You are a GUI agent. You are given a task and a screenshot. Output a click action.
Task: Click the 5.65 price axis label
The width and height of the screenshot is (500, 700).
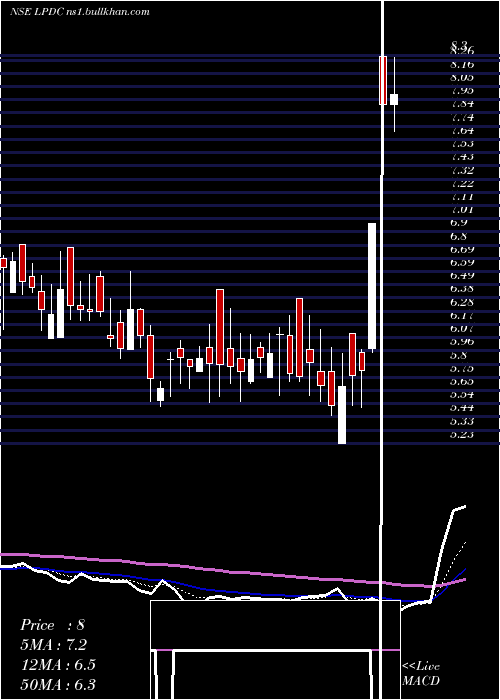pyautogui.click(x=462, y=381)
